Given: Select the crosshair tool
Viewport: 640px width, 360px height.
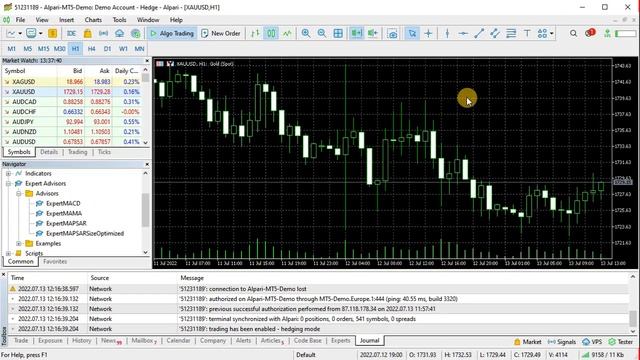Looking at the screenshot, I should coord(428,33).
